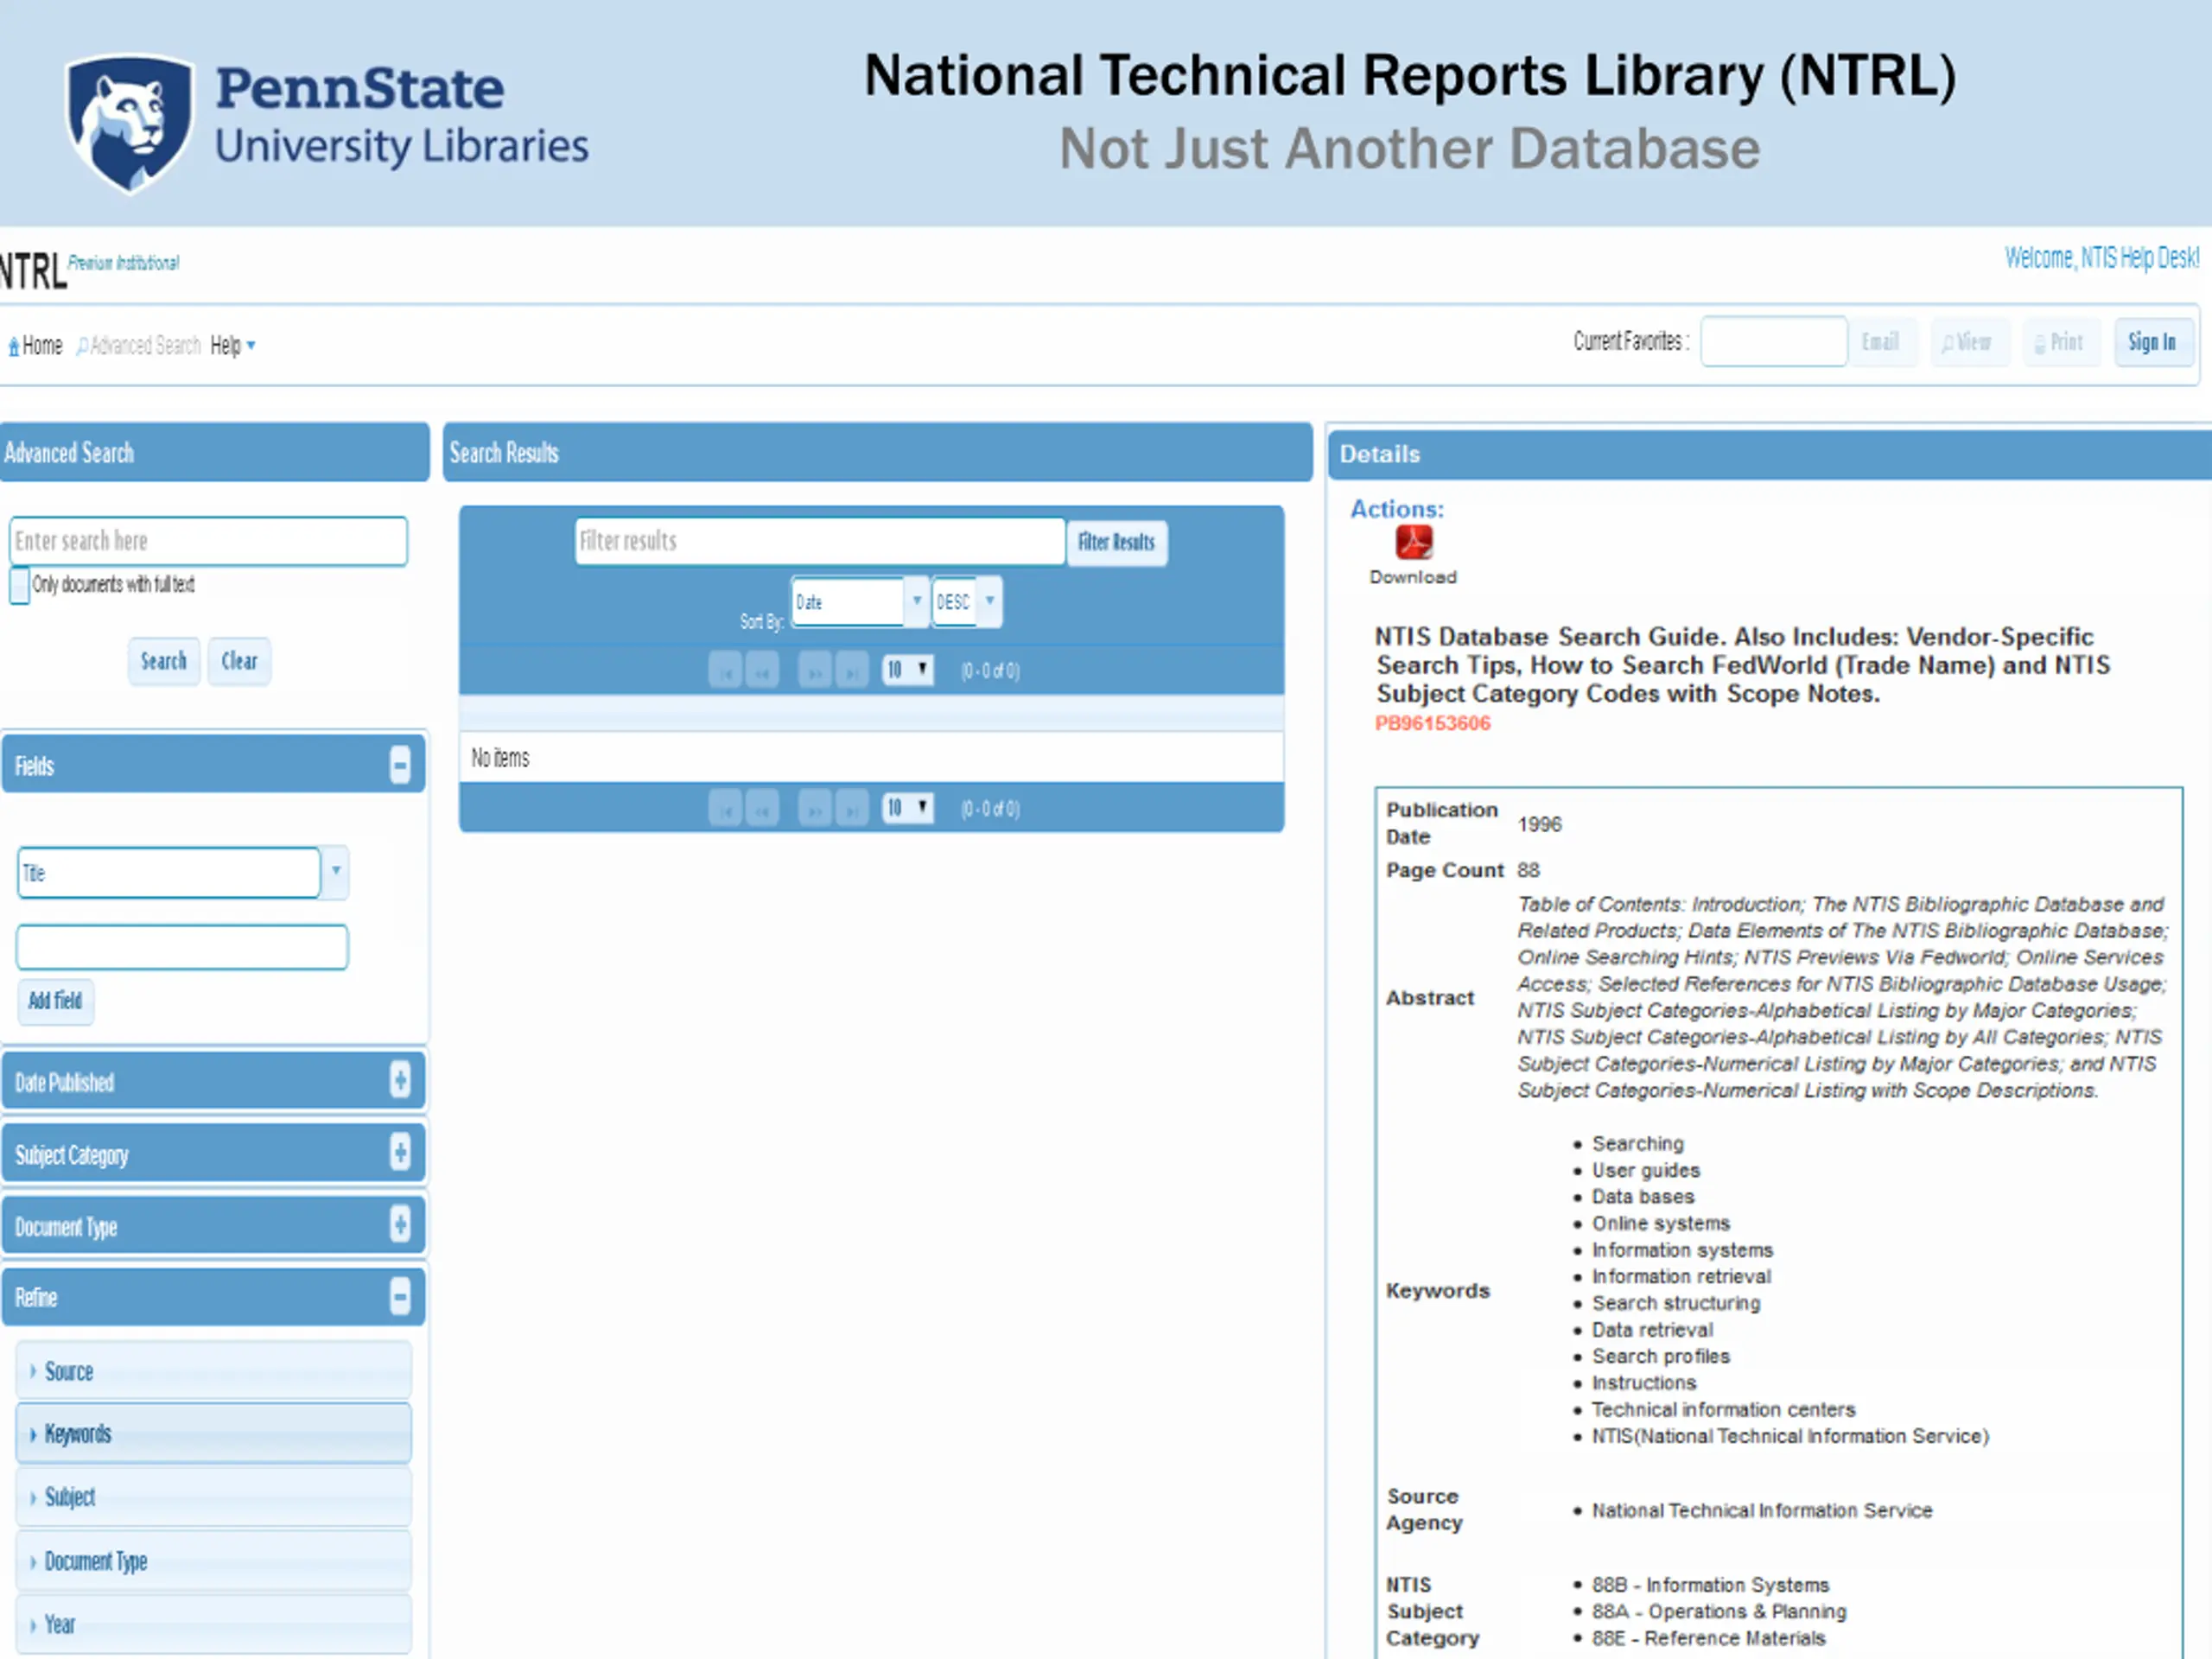Click top pager first-page icon
This screenshot has width=2212, height=1659.
pos(725,671)
